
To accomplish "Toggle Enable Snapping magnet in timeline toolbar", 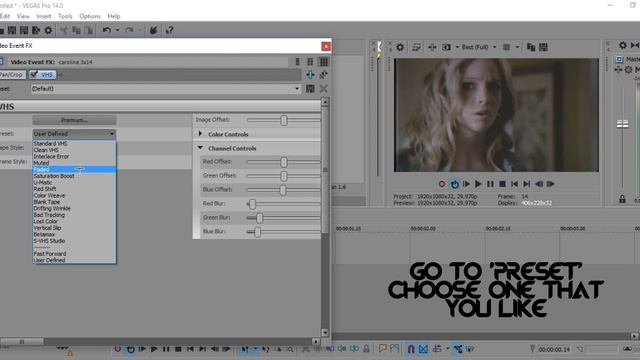I will (x=411, y=349).
